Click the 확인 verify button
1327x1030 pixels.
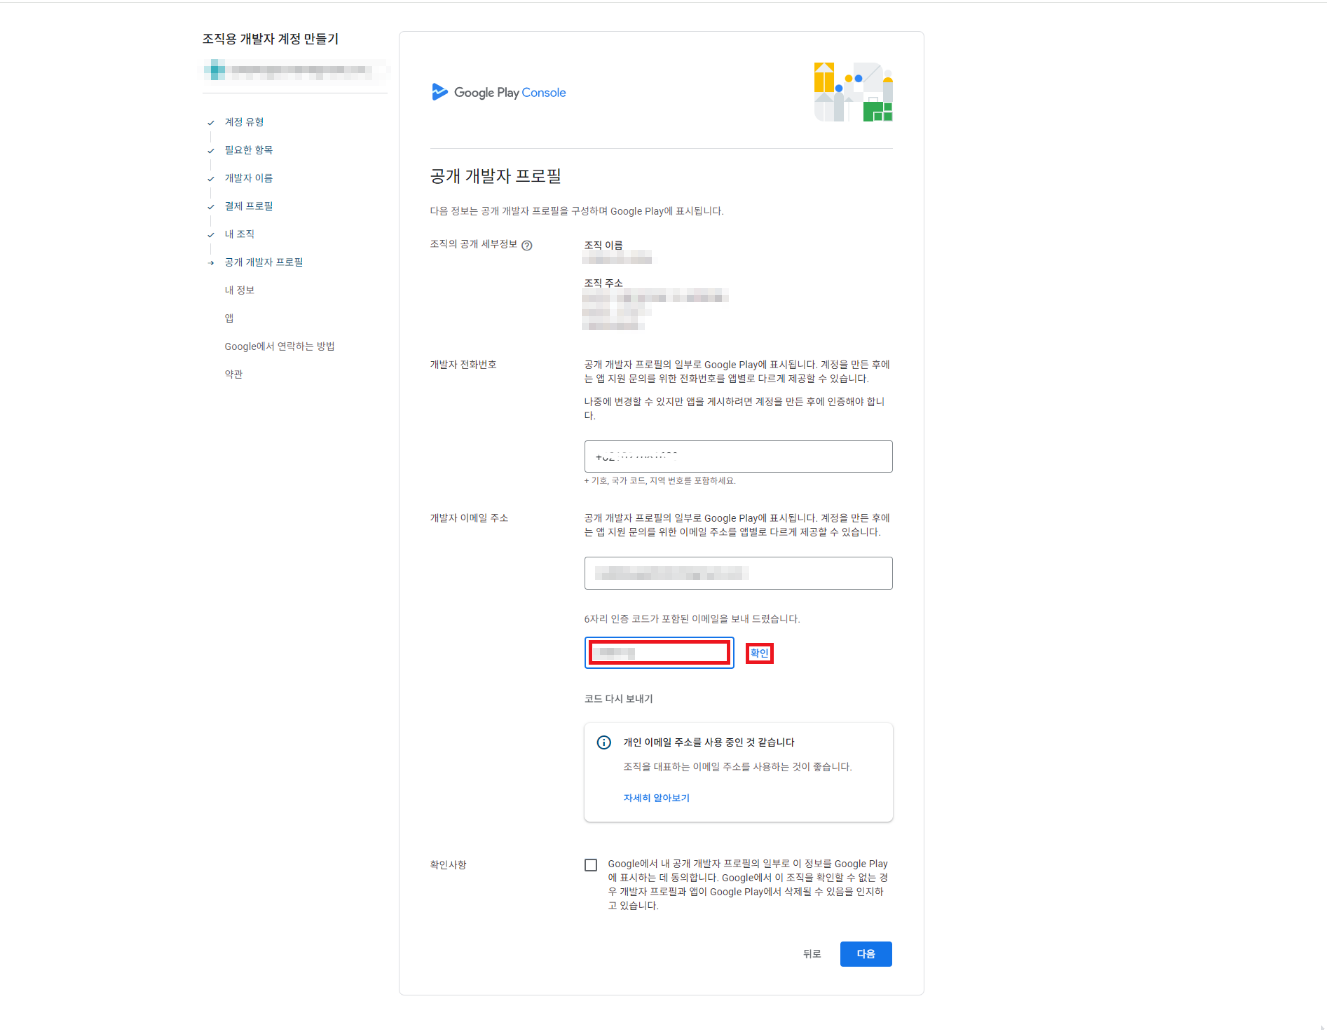click(760, 653)
